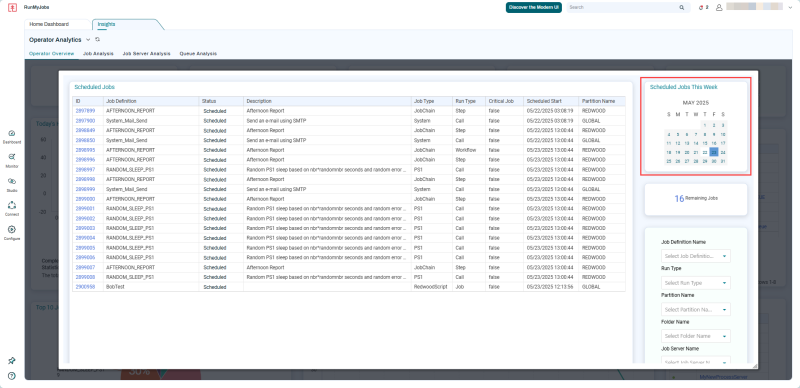This screenshot has height=388, width=800.
Task: Click the 05/23/2025 12:13:56 scheduled start cell
Action: point(551,287)
